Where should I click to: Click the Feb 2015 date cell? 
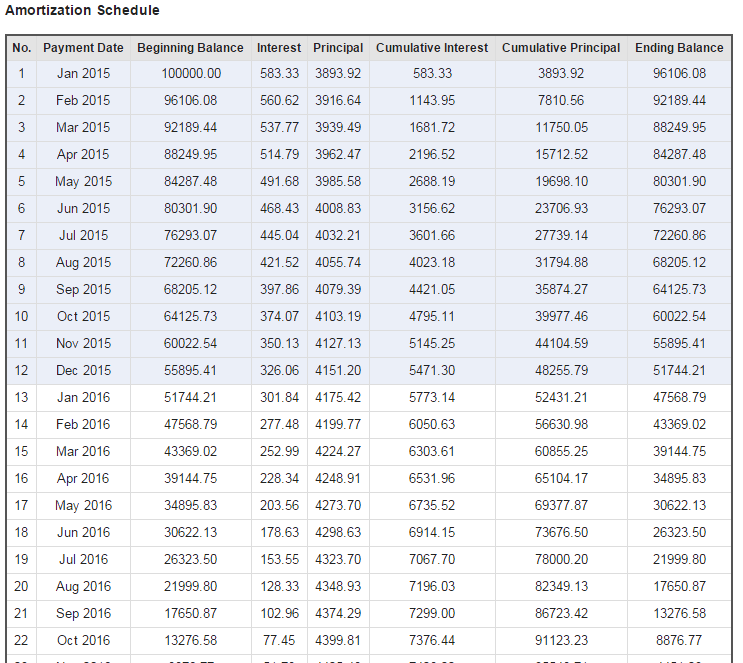tap(83, 100)
